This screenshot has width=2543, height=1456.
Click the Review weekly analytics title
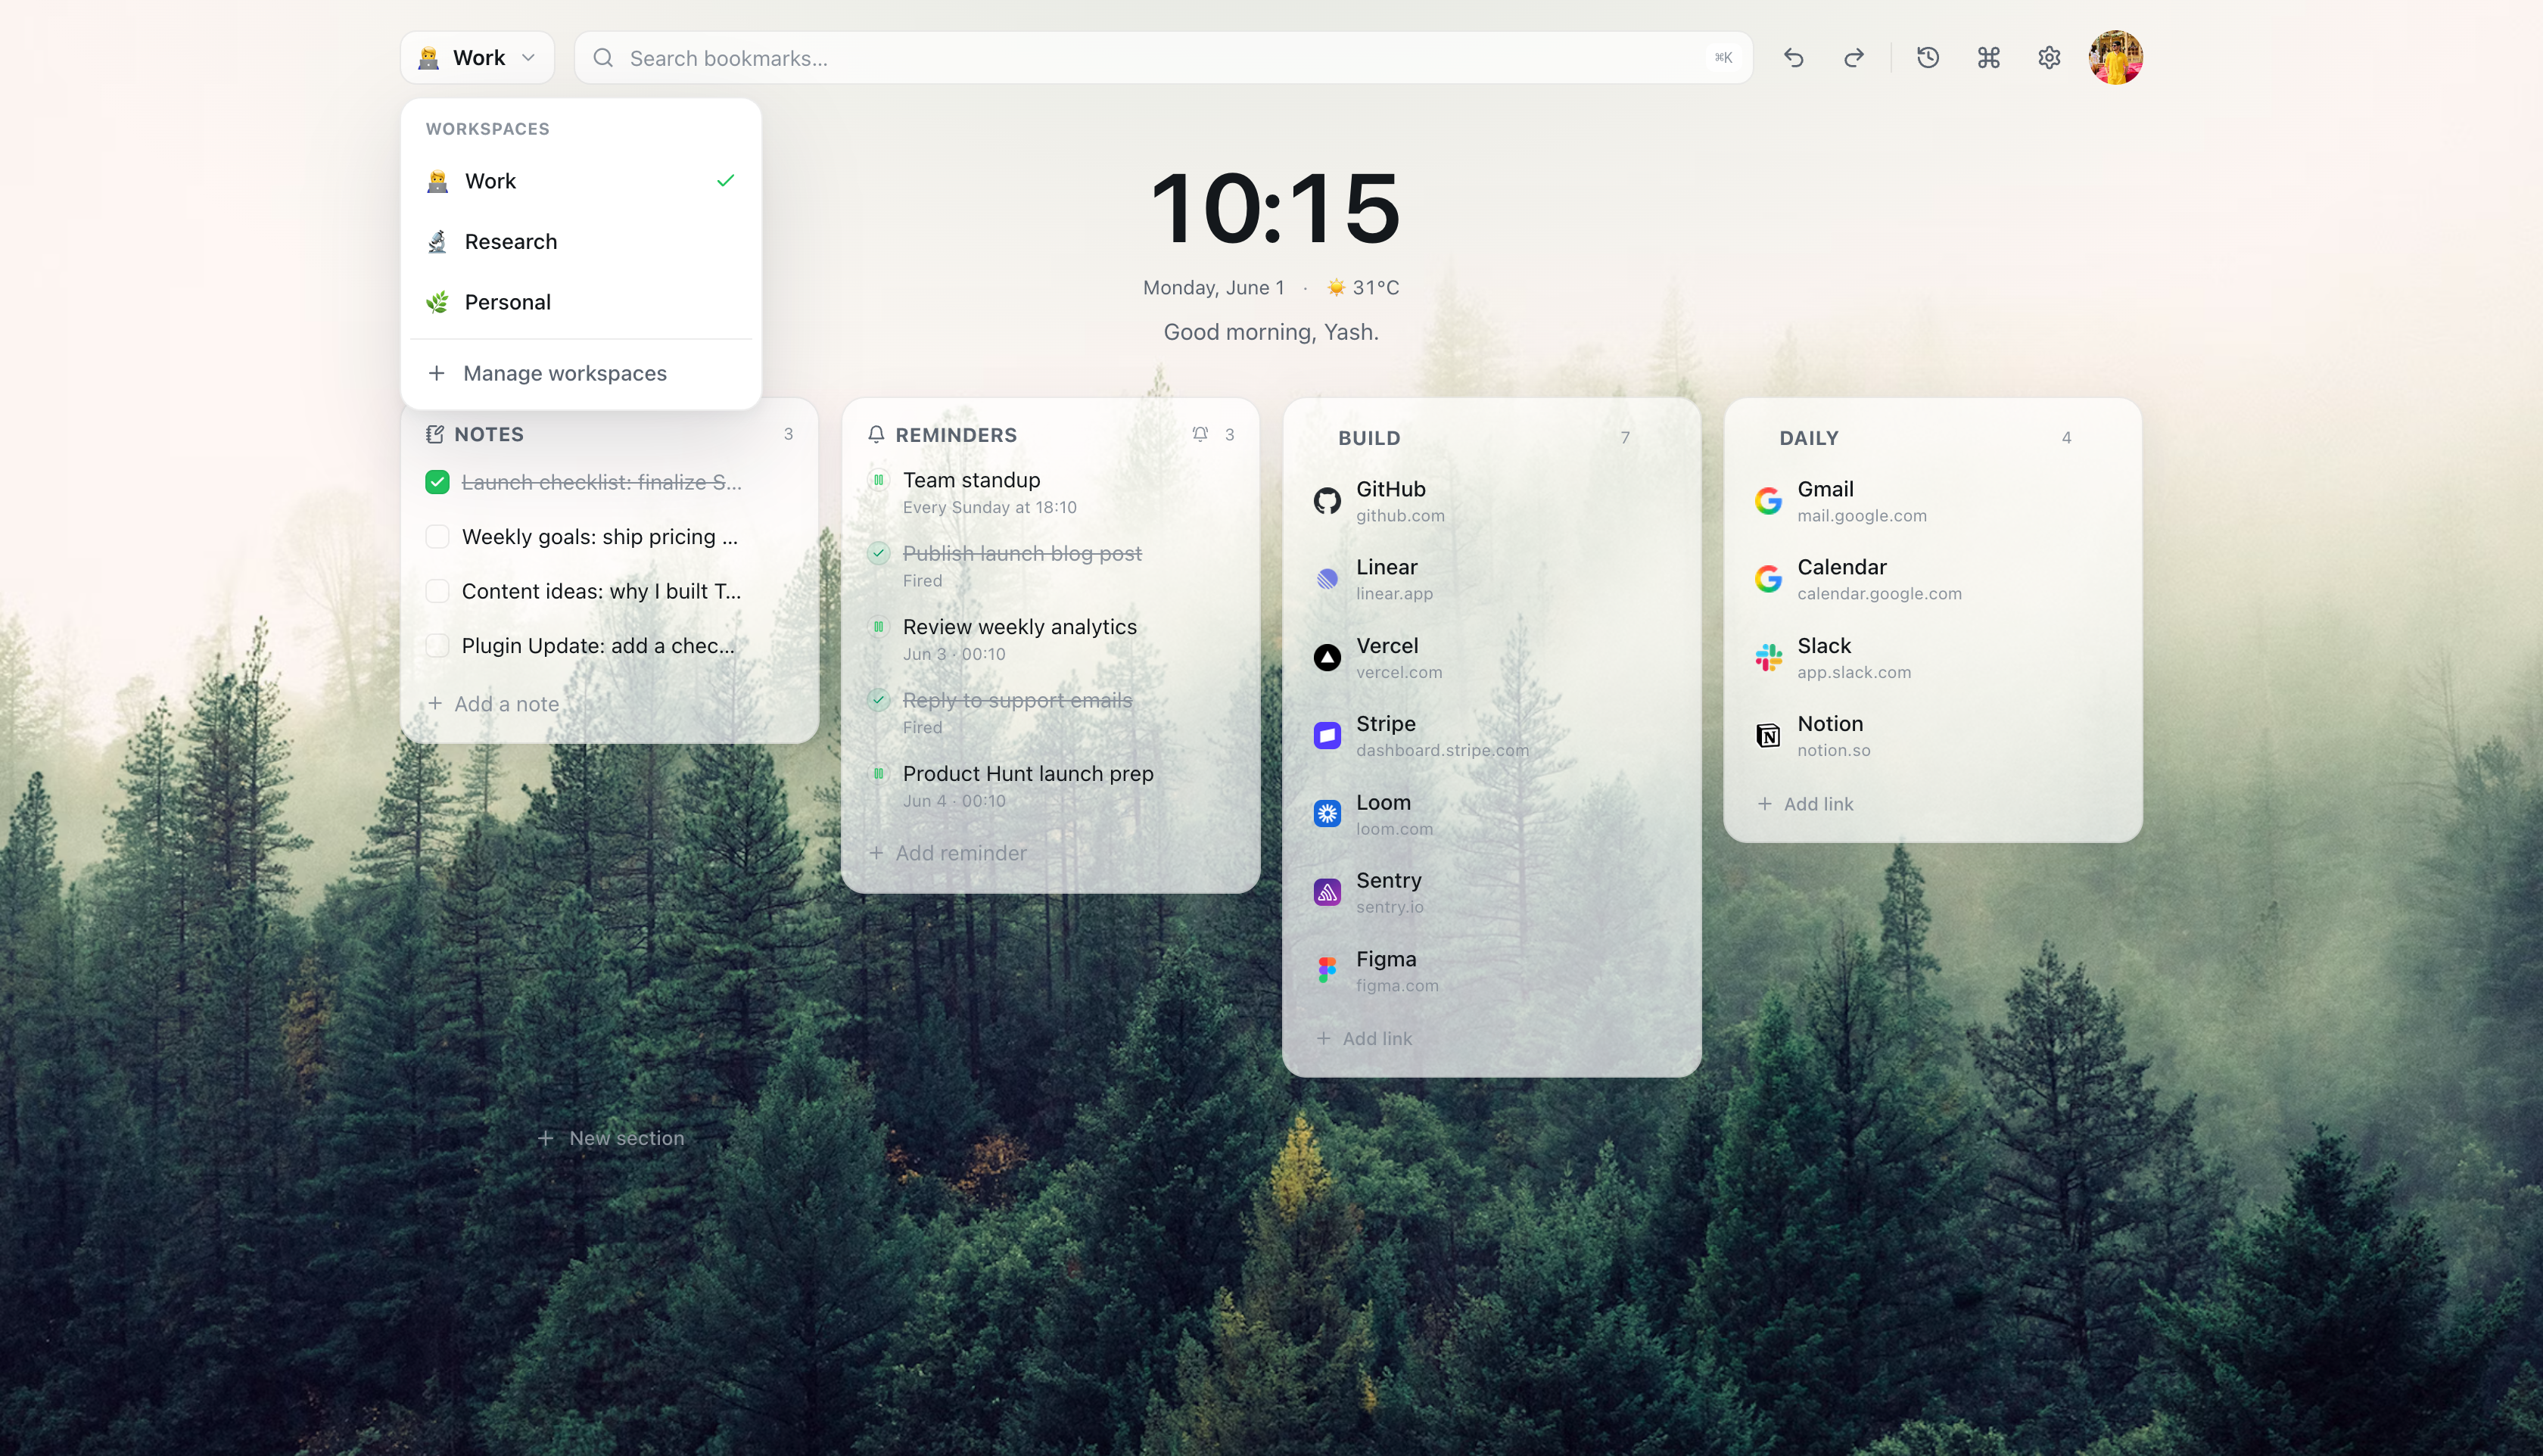(x=1019, y=627)
